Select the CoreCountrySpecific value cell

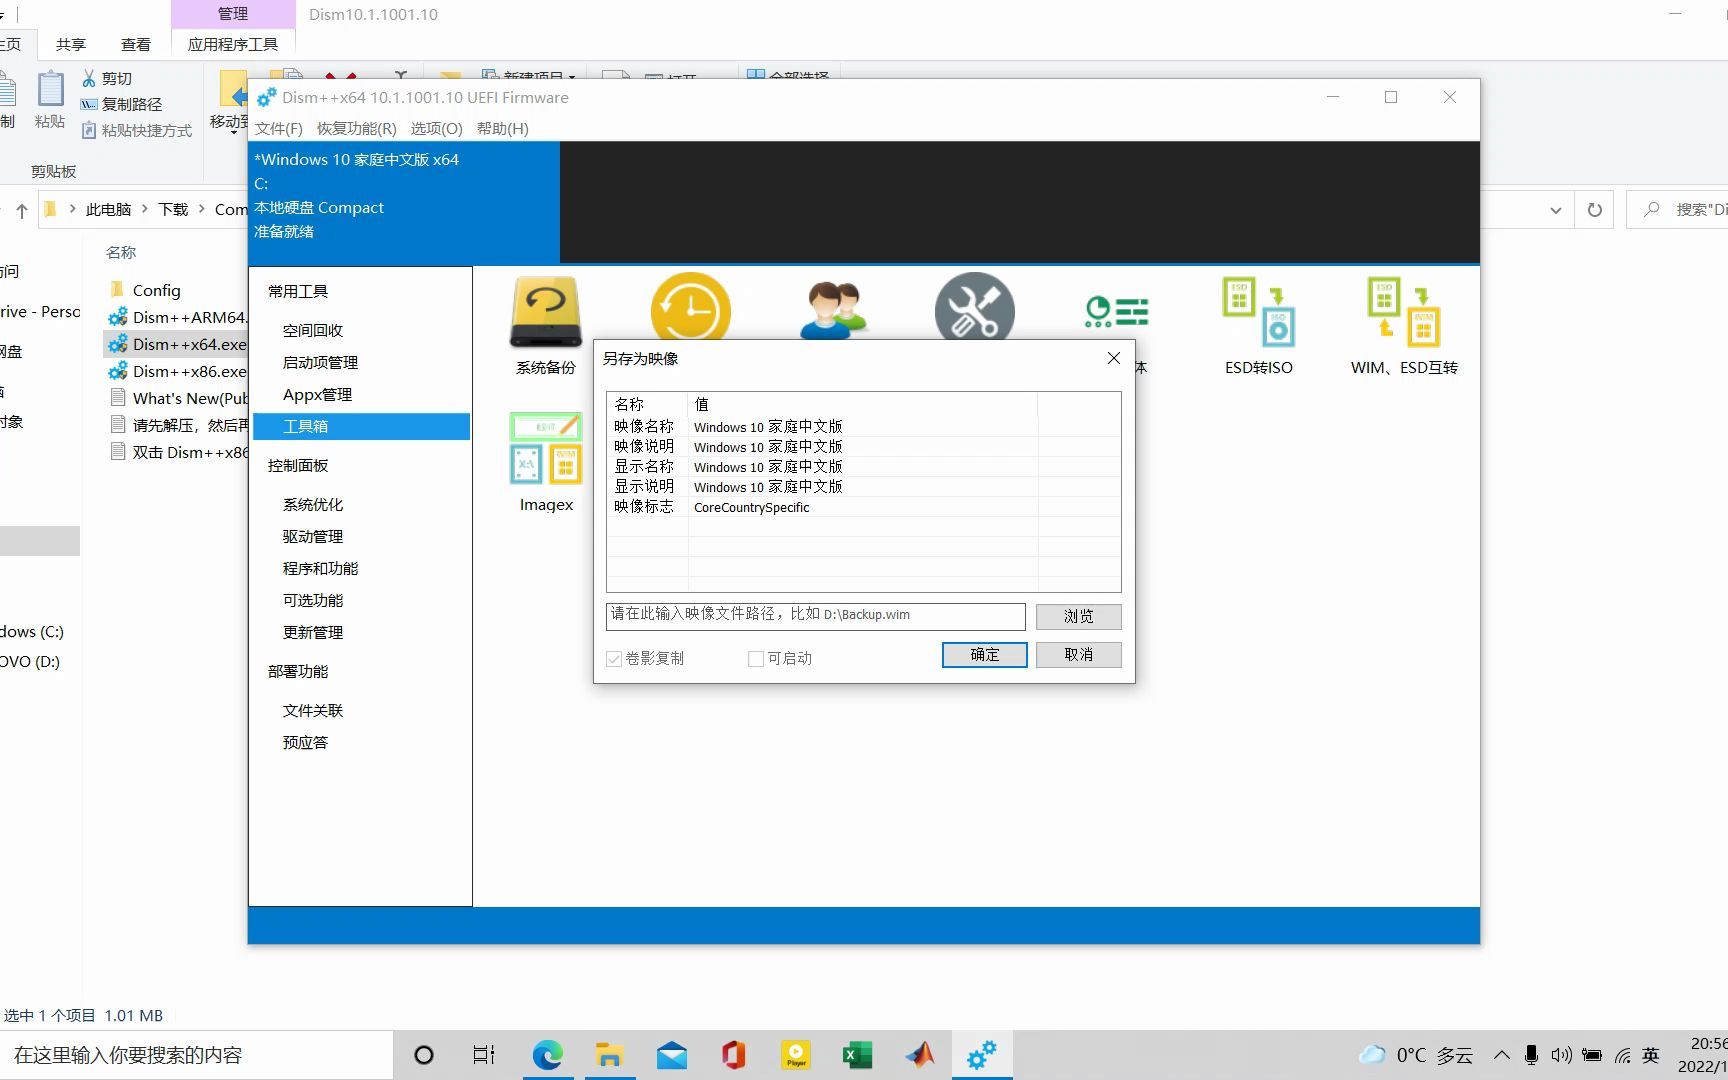[x=751, y=507]
